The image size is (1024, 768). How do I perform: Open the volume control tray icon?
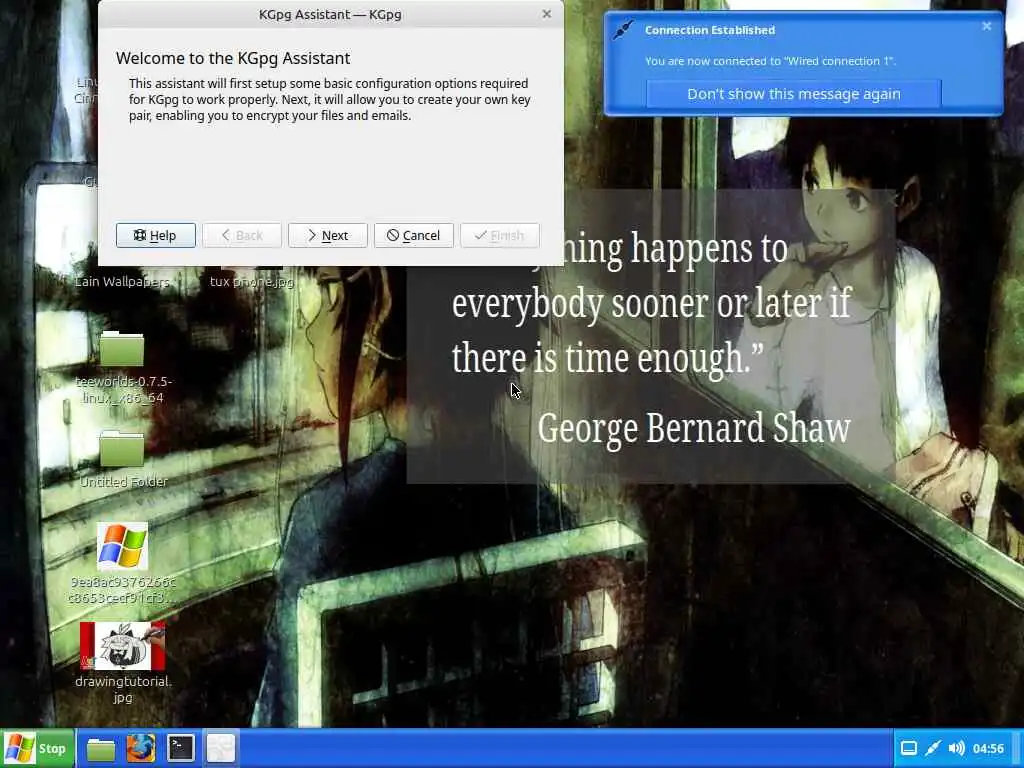pyautogui.click(x=956, y=748)
